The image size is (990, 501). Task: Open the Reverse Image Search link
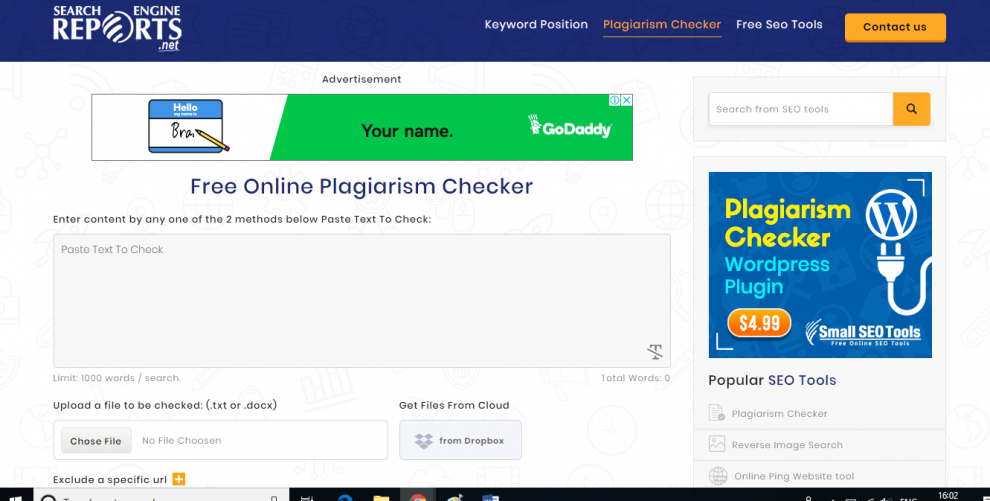coord(786,445)
